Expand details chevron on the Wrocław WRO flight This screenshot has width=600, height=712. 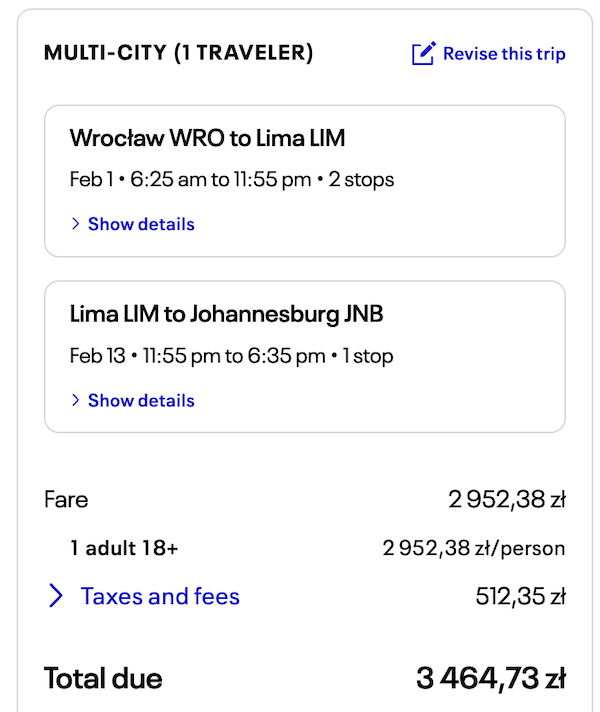tap(76, 224)
